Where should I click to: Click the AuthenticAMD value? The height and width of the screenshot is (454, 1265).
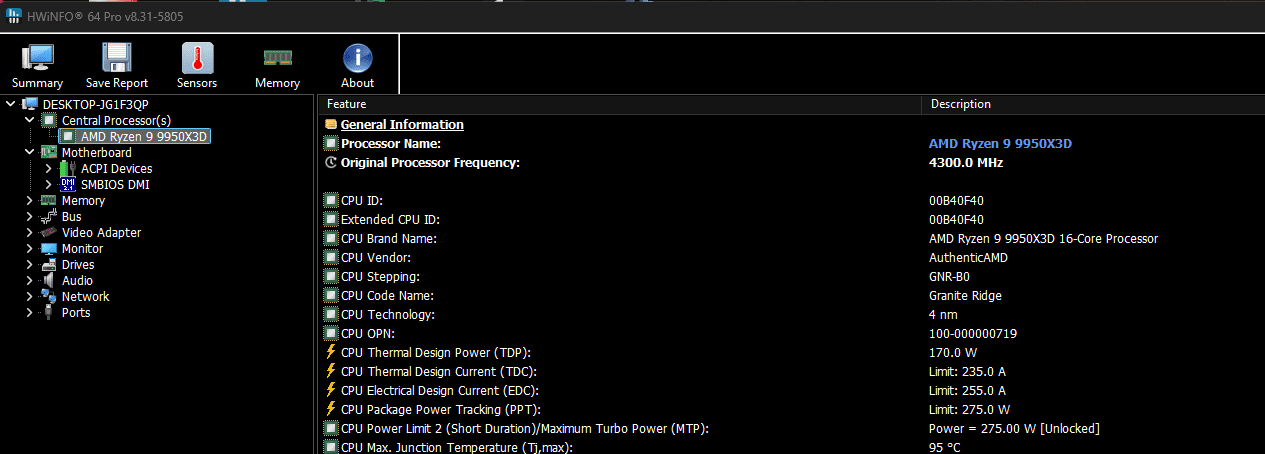click(x=968, y=257)
